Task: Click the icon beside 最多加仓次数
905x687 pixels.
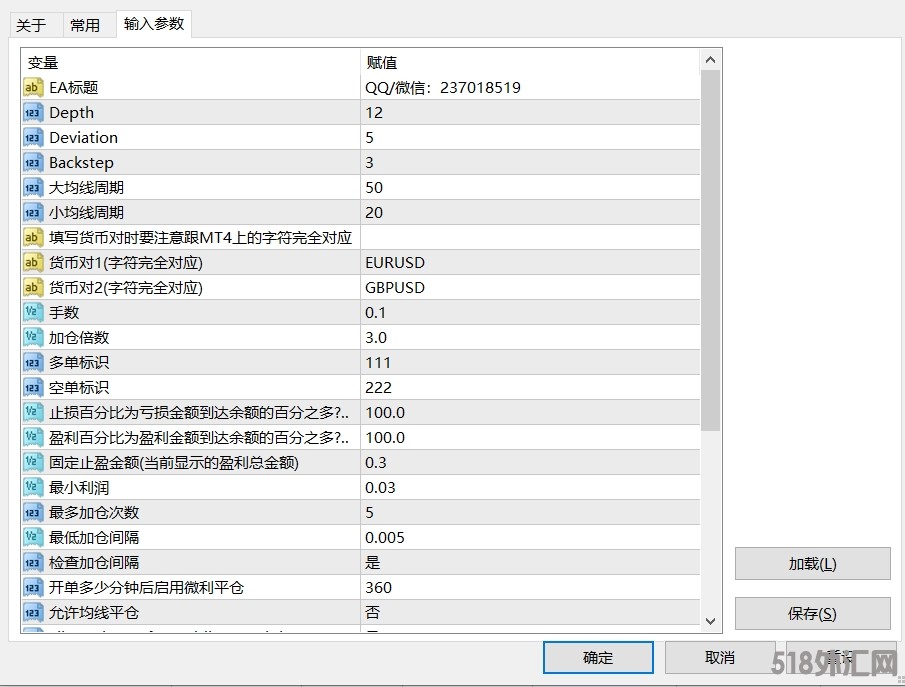Action: click(32, 513)
